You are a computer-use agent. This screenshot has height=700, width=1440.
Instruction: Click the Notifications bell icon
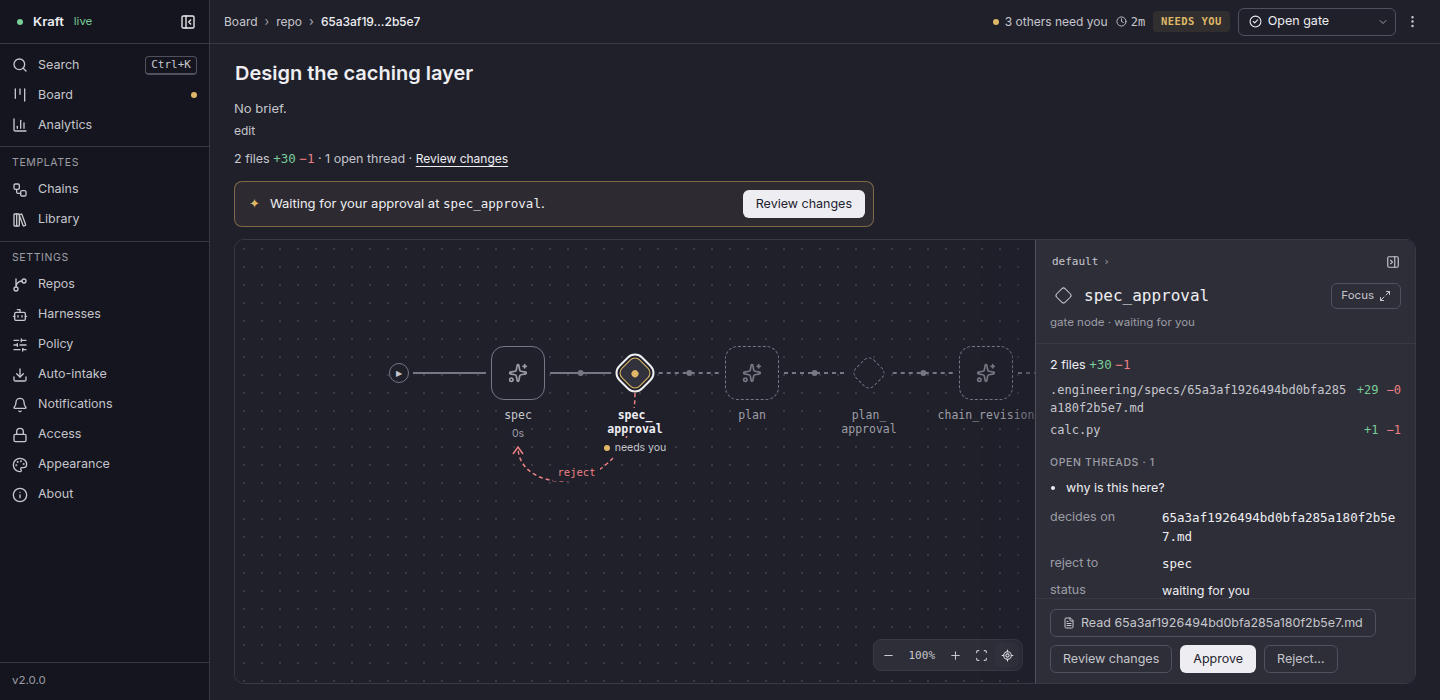coord(20,404)
